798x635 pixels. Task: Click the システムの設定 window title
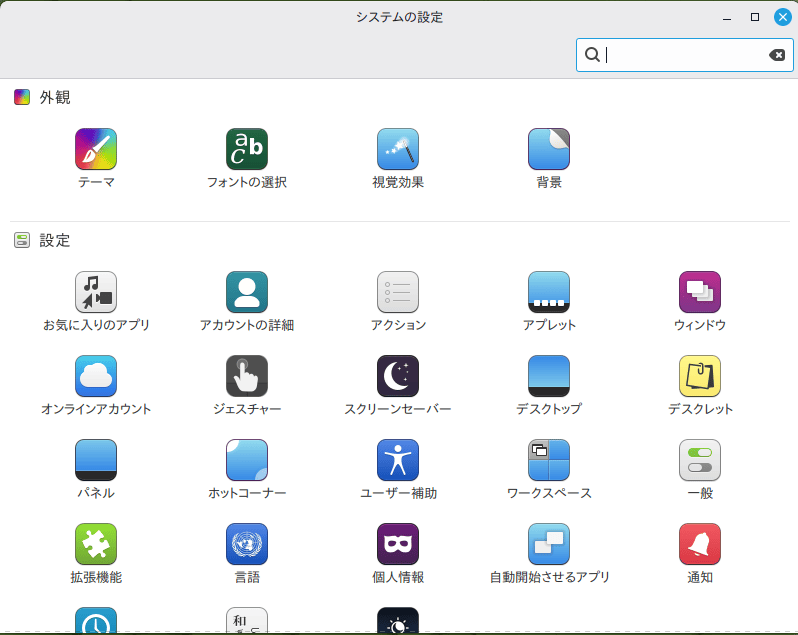[400, 17]
